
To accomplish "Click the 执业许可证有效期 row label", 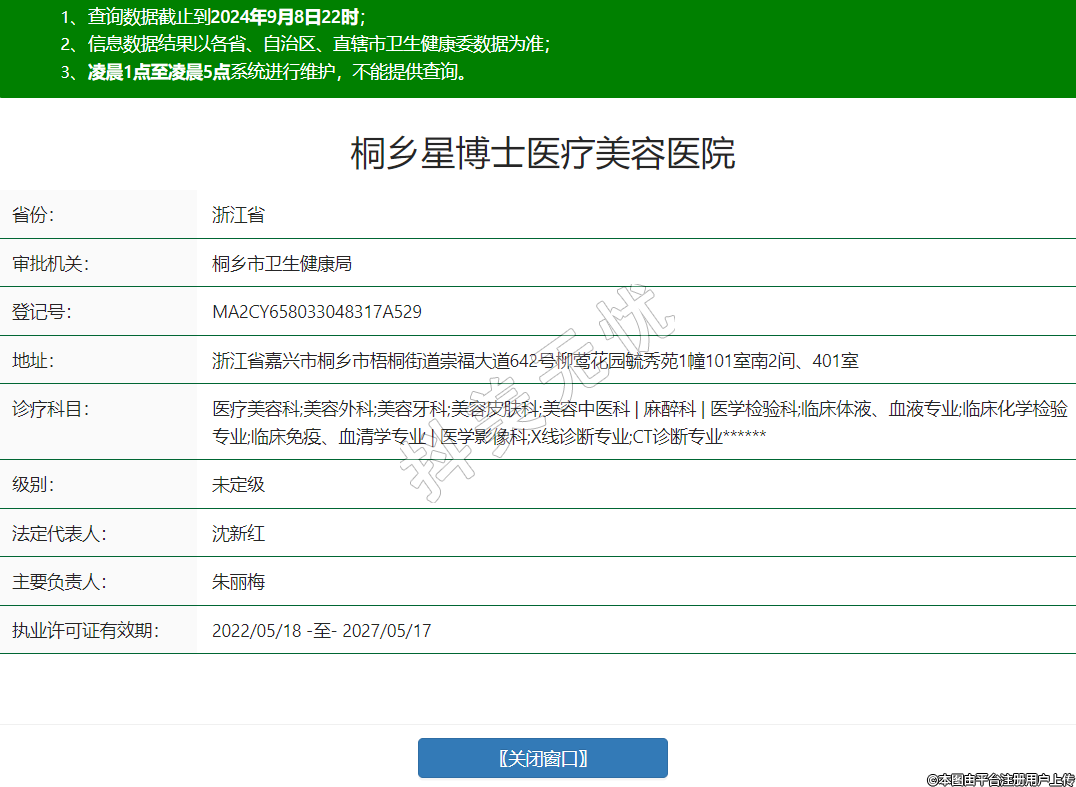I will click(85, 631).
